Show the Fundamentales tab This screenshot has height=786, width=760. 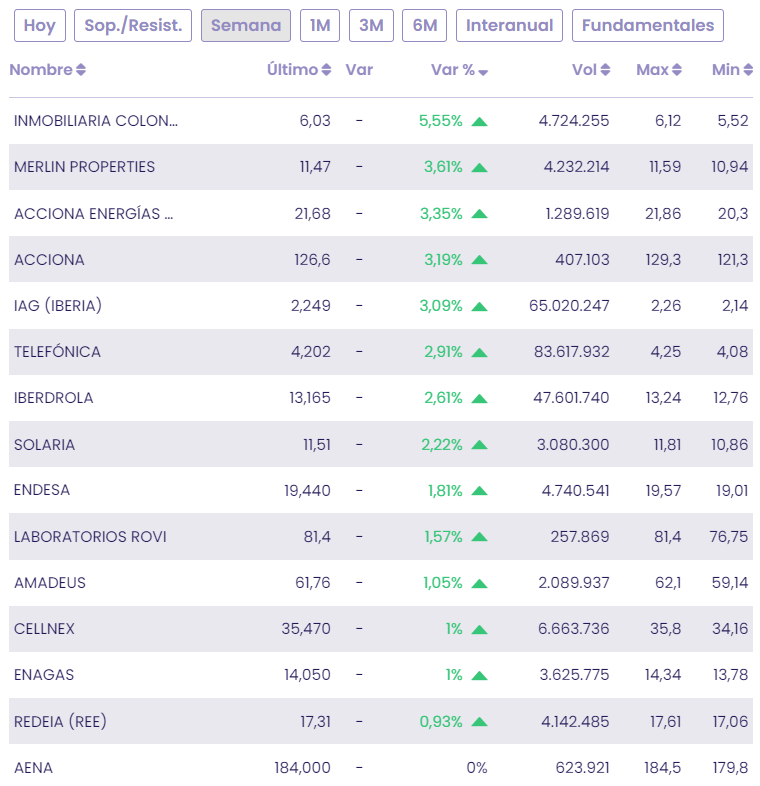[x=648, y=26]
